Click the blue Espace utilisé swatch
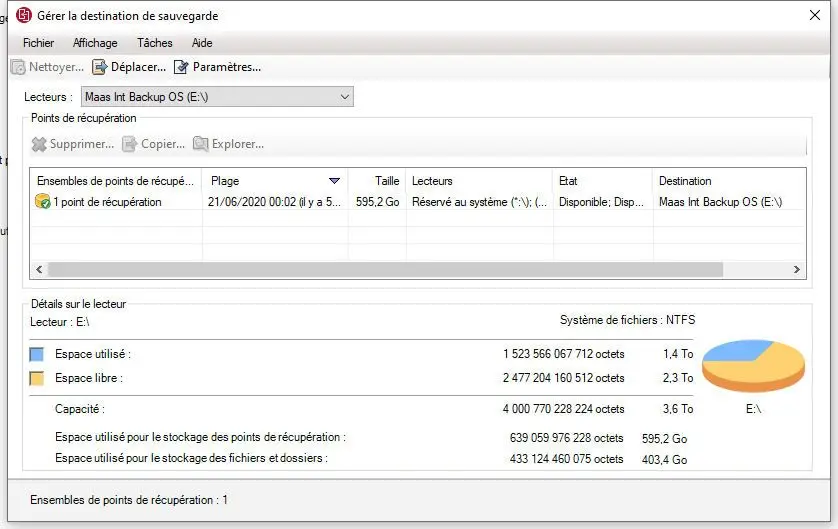 pos(36,354)
